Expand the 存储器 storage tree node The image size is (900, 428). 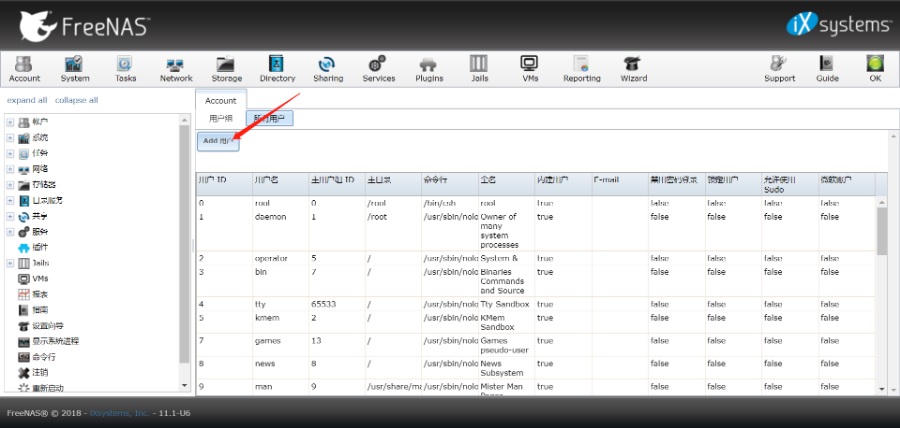click(10, 185)
